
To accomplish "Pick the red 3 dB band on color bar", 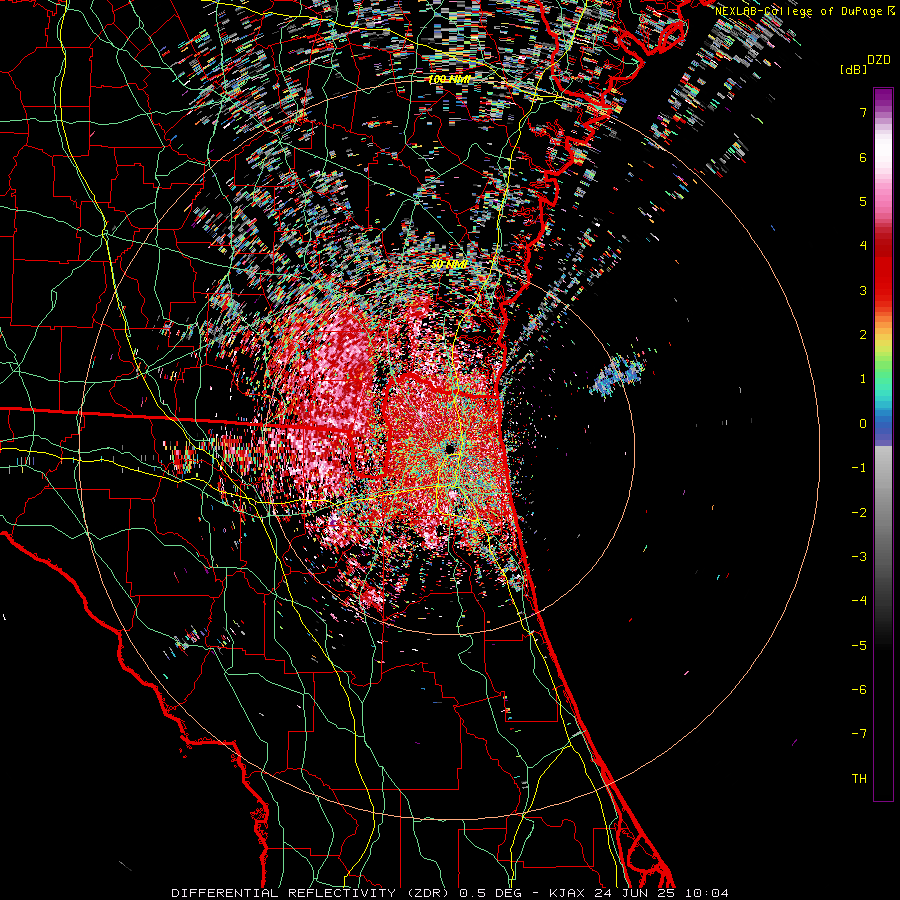I will pyautogui.click(x=883, y=290).
